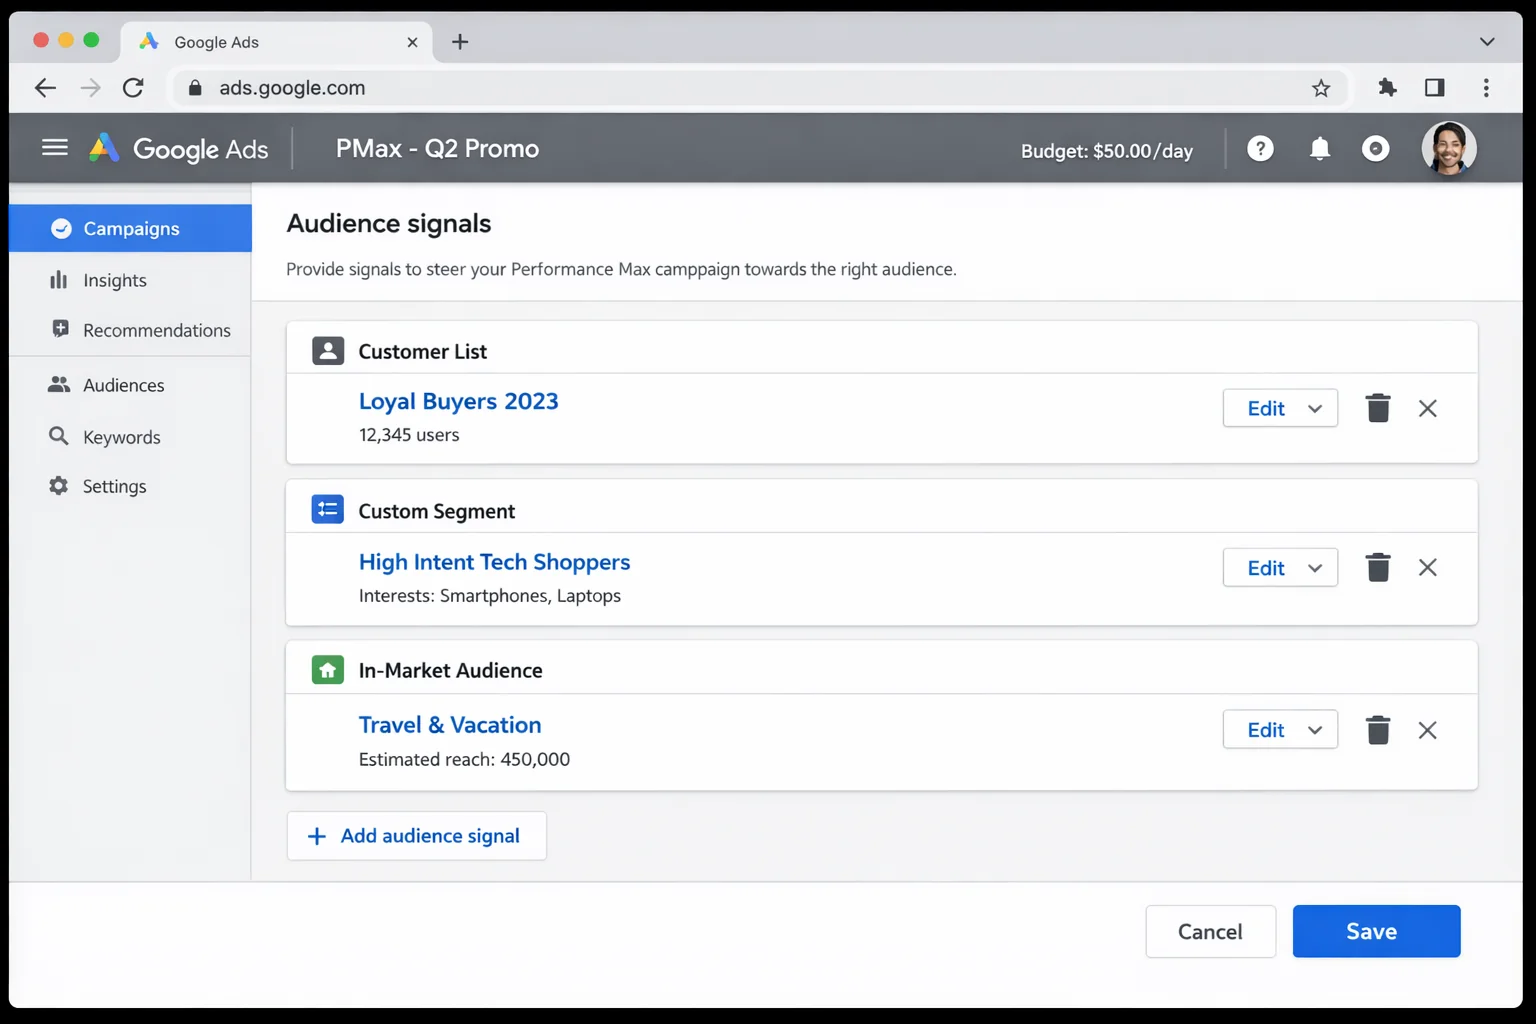The image size is (1536, 1024).
Task: Open the notifications bell icon
Action: click(1319, 148)
